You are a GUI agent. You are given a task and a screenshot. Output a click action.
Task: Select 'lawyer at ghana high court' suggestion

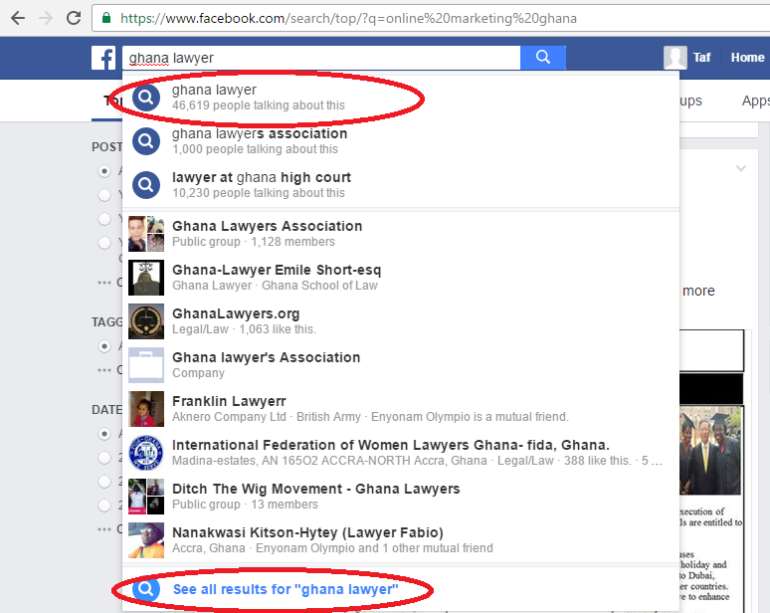click(401, 185)
